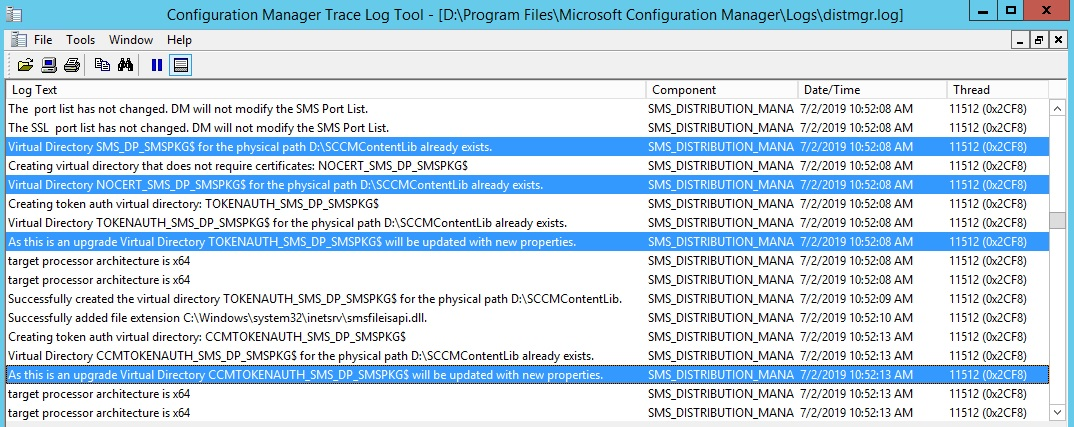Toggle the Show Details pane icon
Viewport: 1074px width, 427px height.
(180, 65)
